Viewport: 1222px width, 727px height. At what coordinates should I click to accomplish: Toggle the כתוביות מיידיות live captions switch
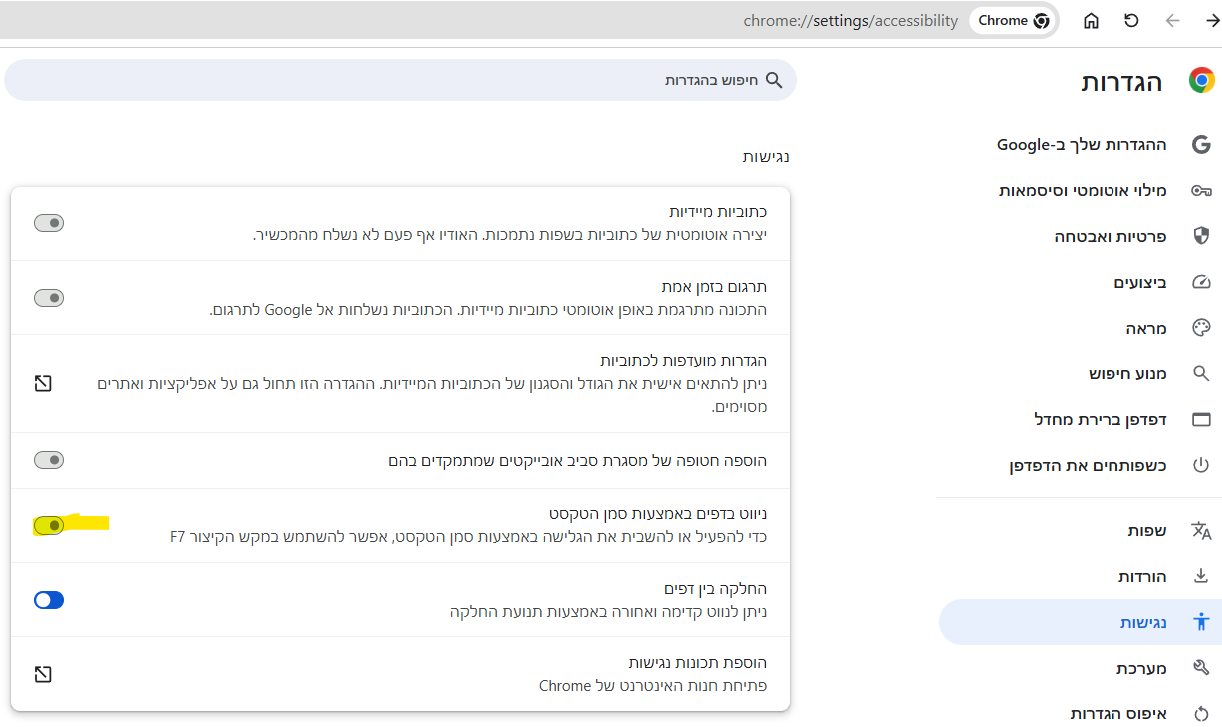[x=49, y=223]
